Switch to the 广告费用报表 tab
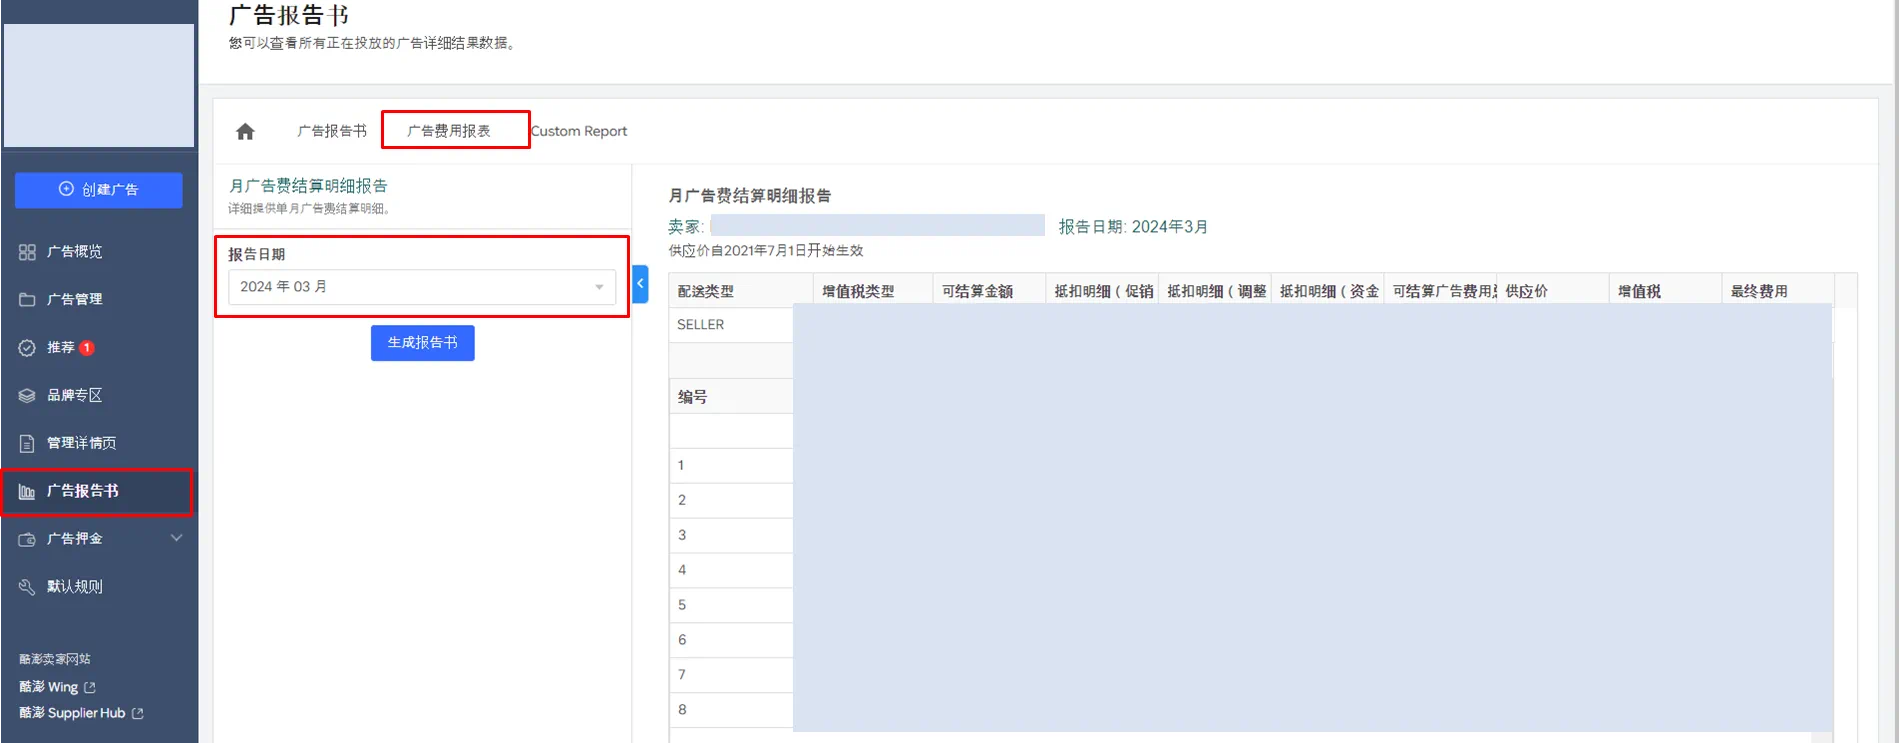 (449, 131)
